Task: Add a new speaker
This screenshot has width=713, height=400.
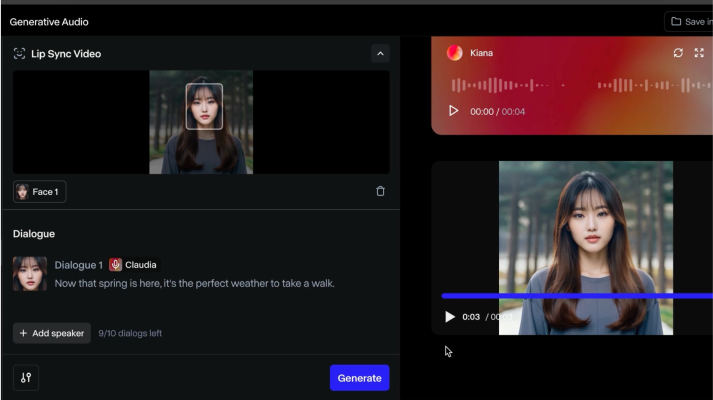Action: pyautogui.click(x=52, y=333)
